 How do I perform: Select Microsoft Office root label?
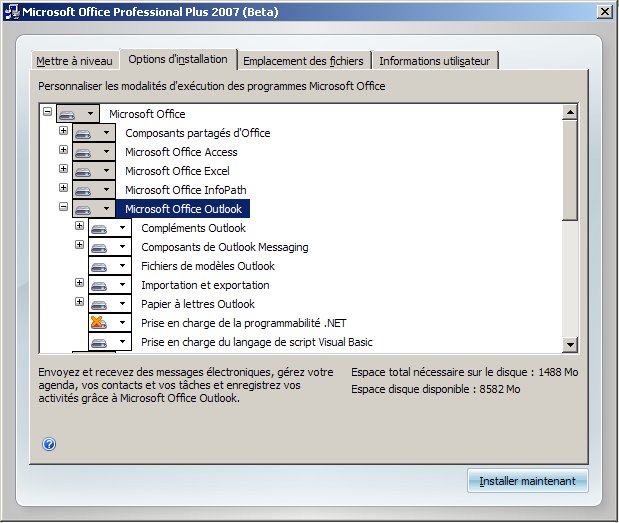tap(147, 114)
